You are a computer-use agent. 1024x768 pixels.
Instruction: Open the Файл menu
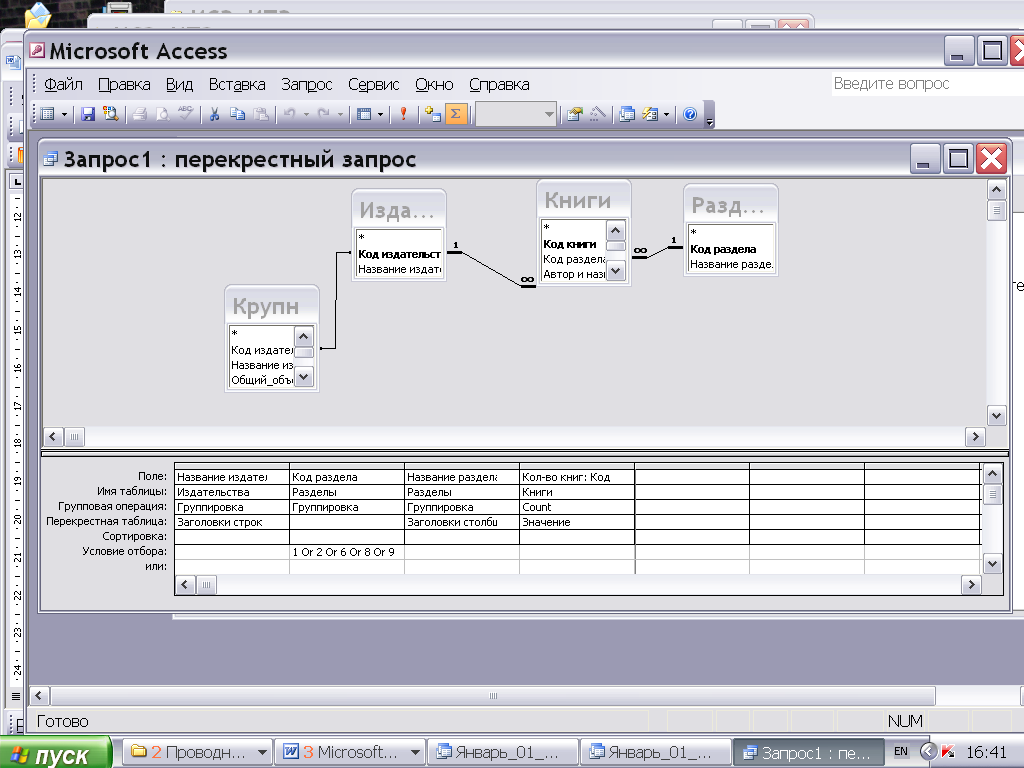tap(63, 84)
